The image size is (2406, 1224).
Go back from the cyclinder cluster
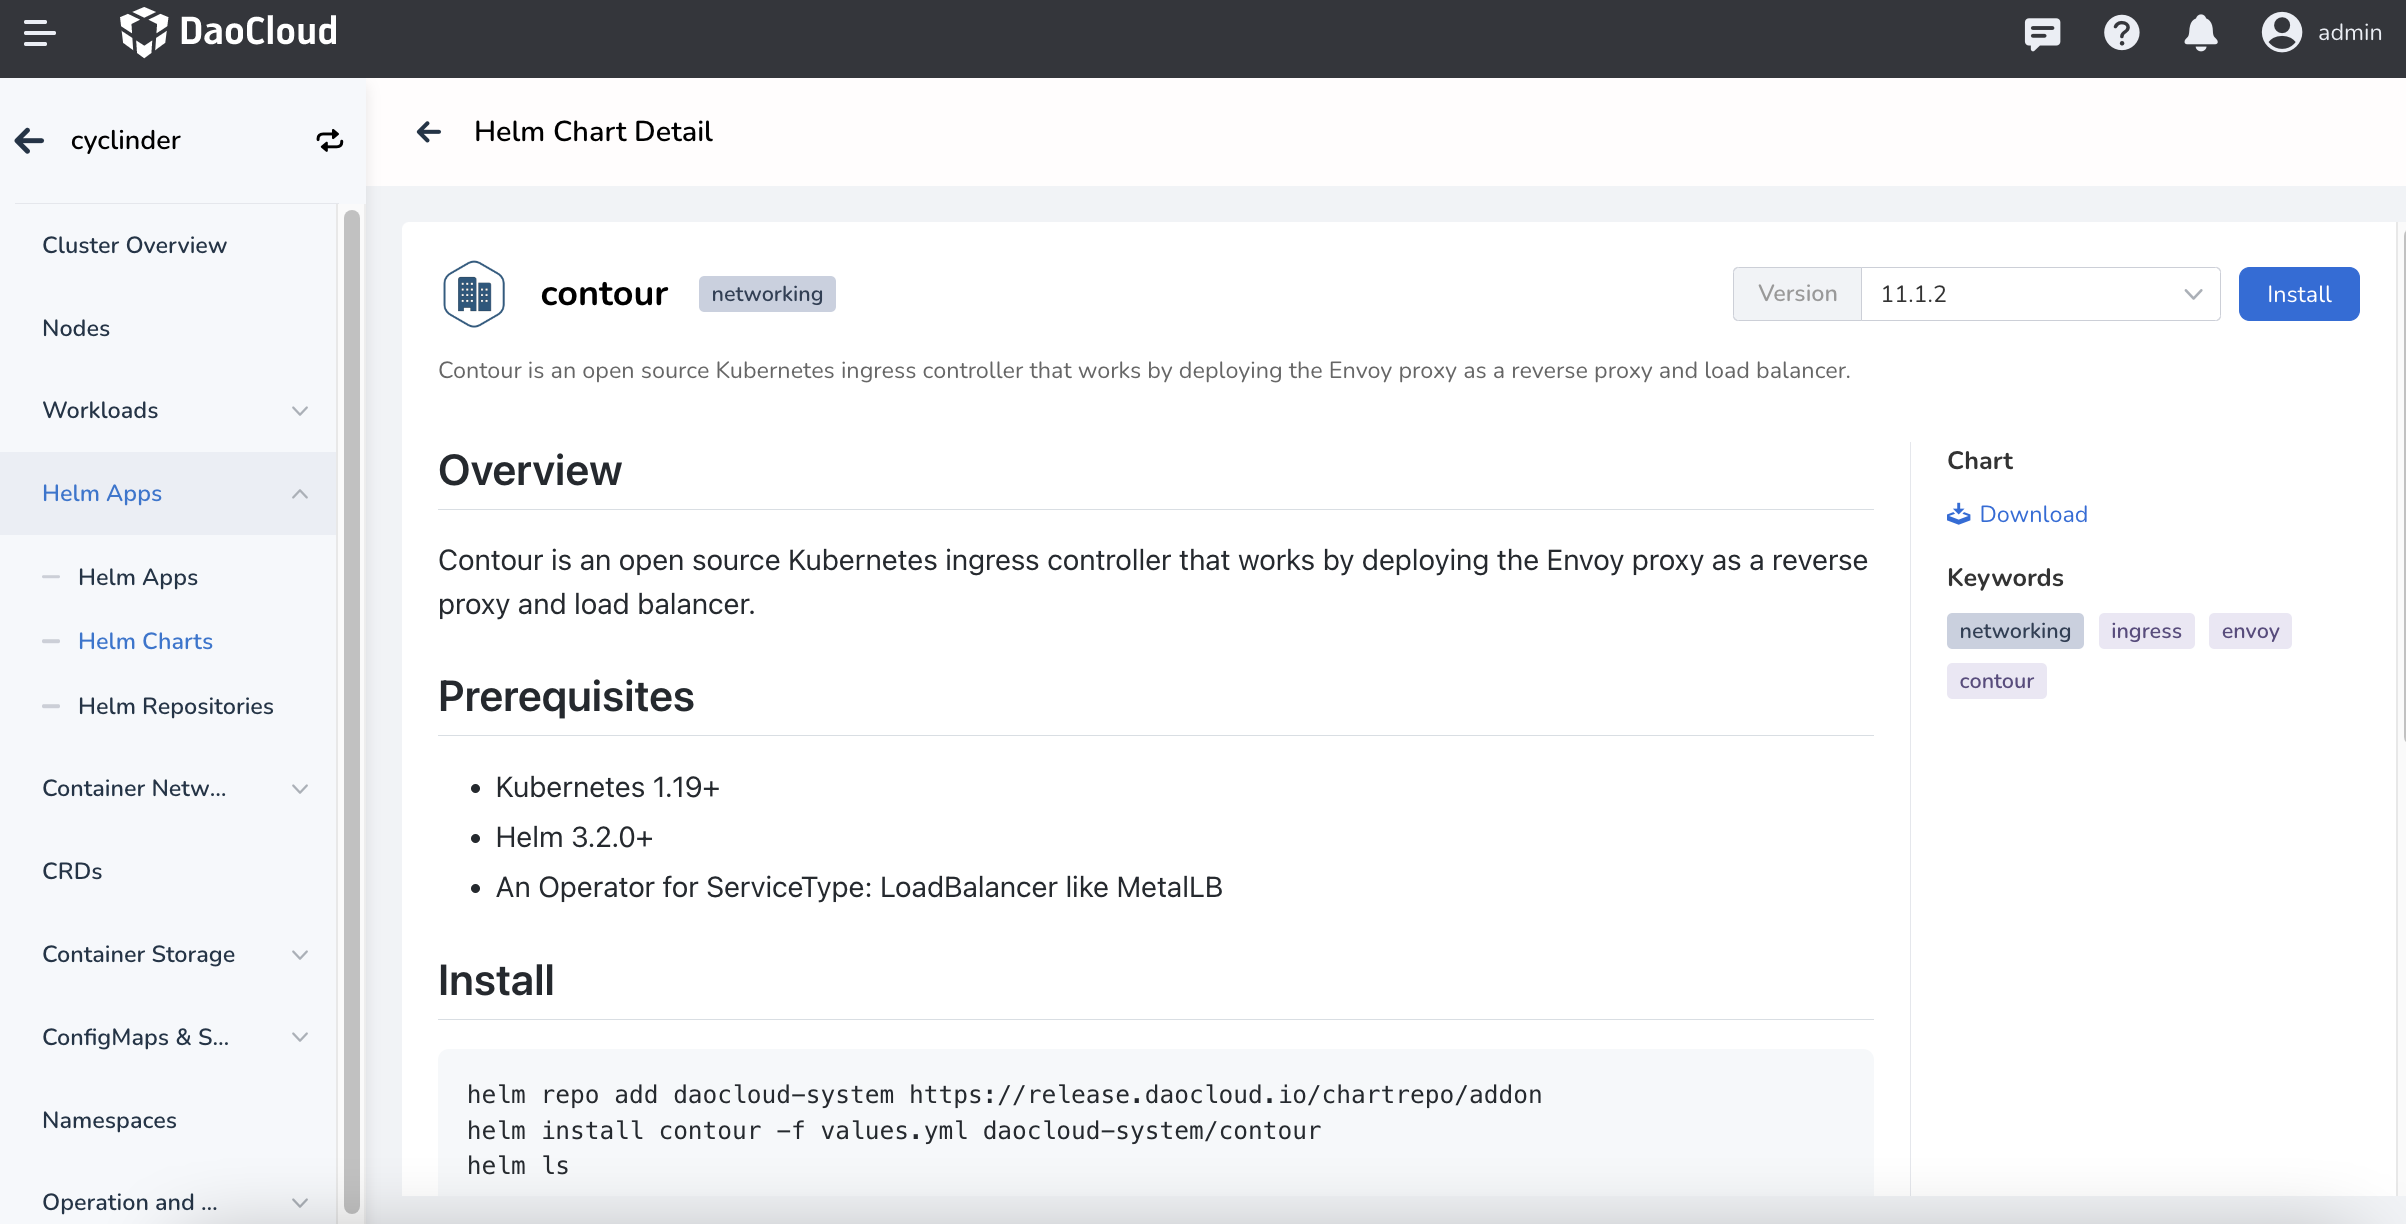(30, 140)
